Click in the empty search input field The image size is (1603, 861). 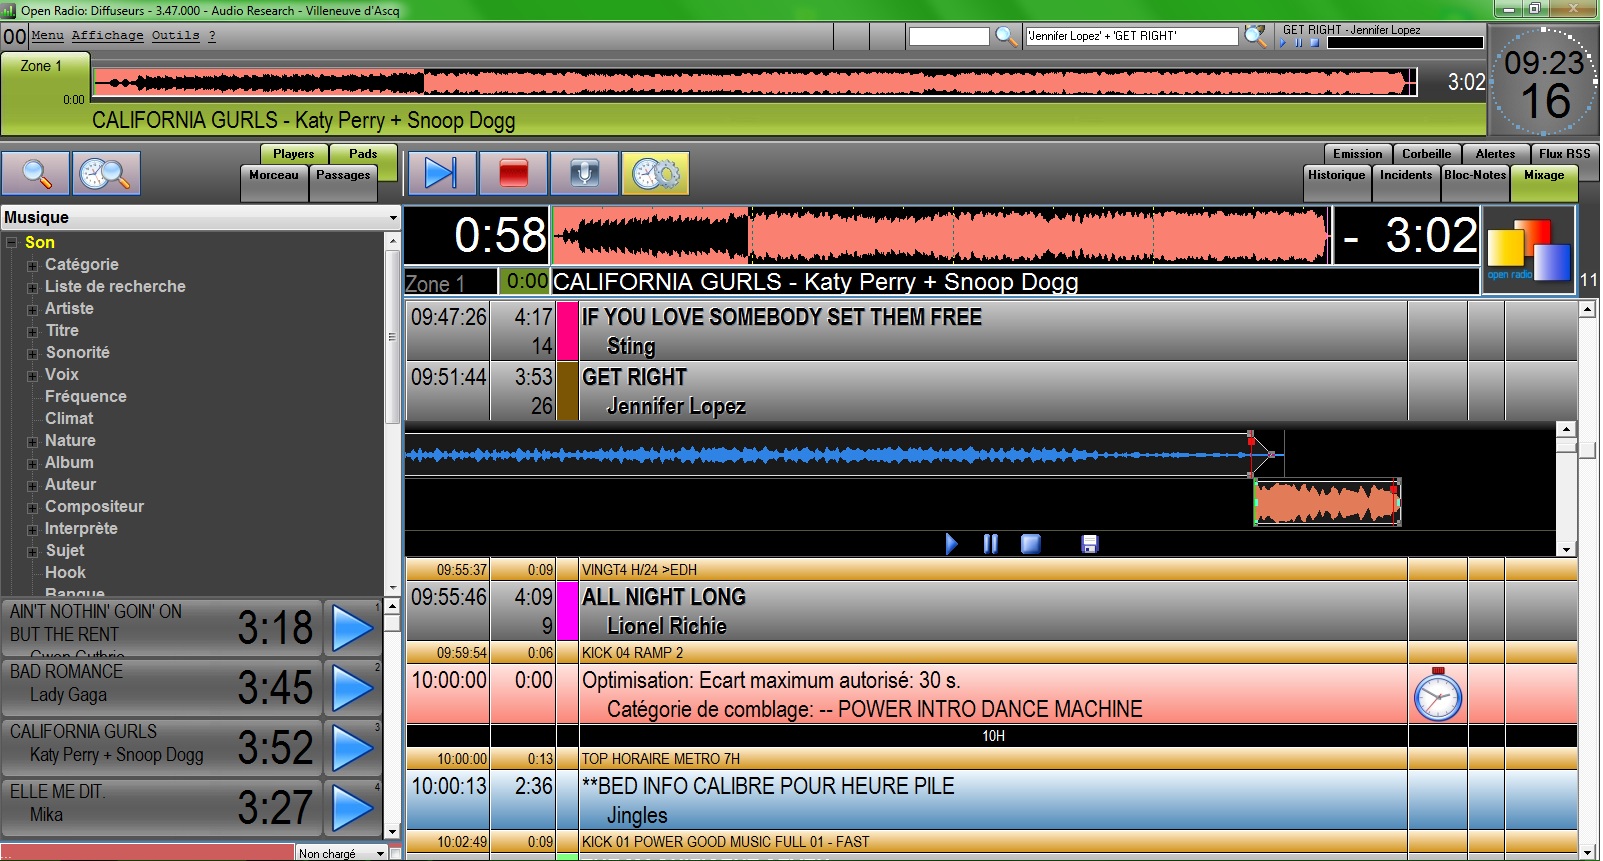coord(948,37)
